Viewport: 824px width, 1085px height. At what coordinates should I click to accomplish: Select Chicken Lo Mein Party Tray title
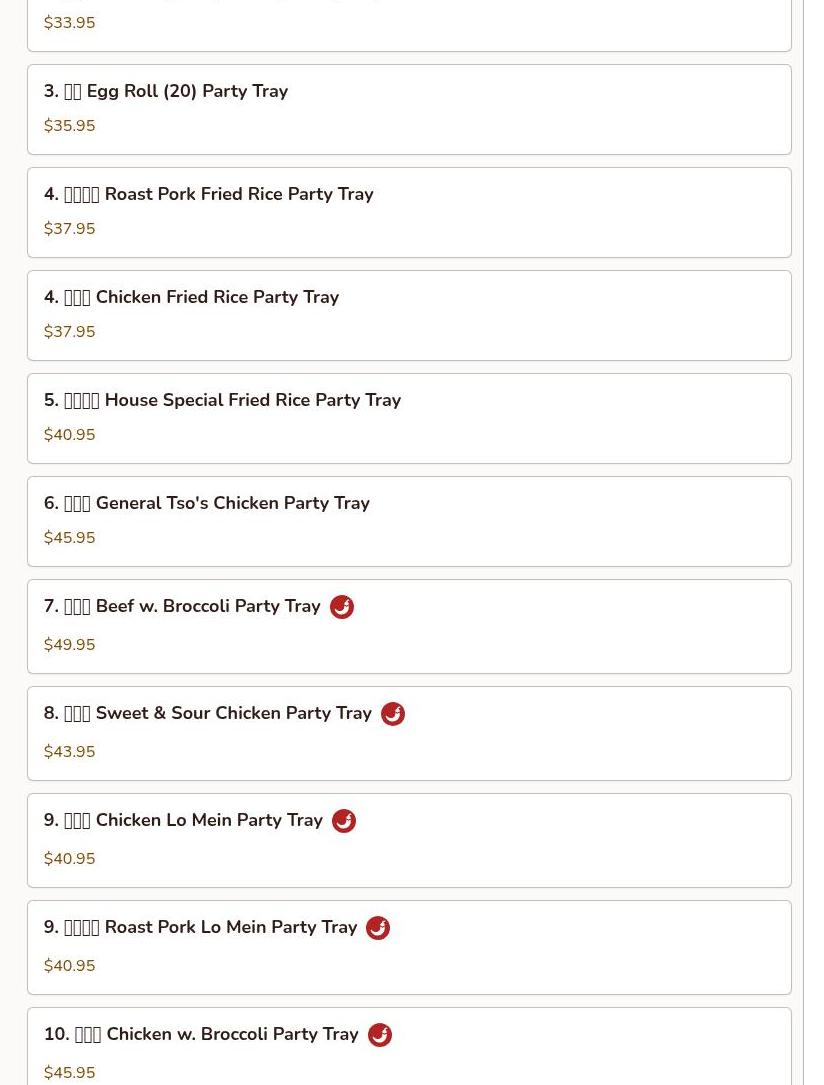183,820
